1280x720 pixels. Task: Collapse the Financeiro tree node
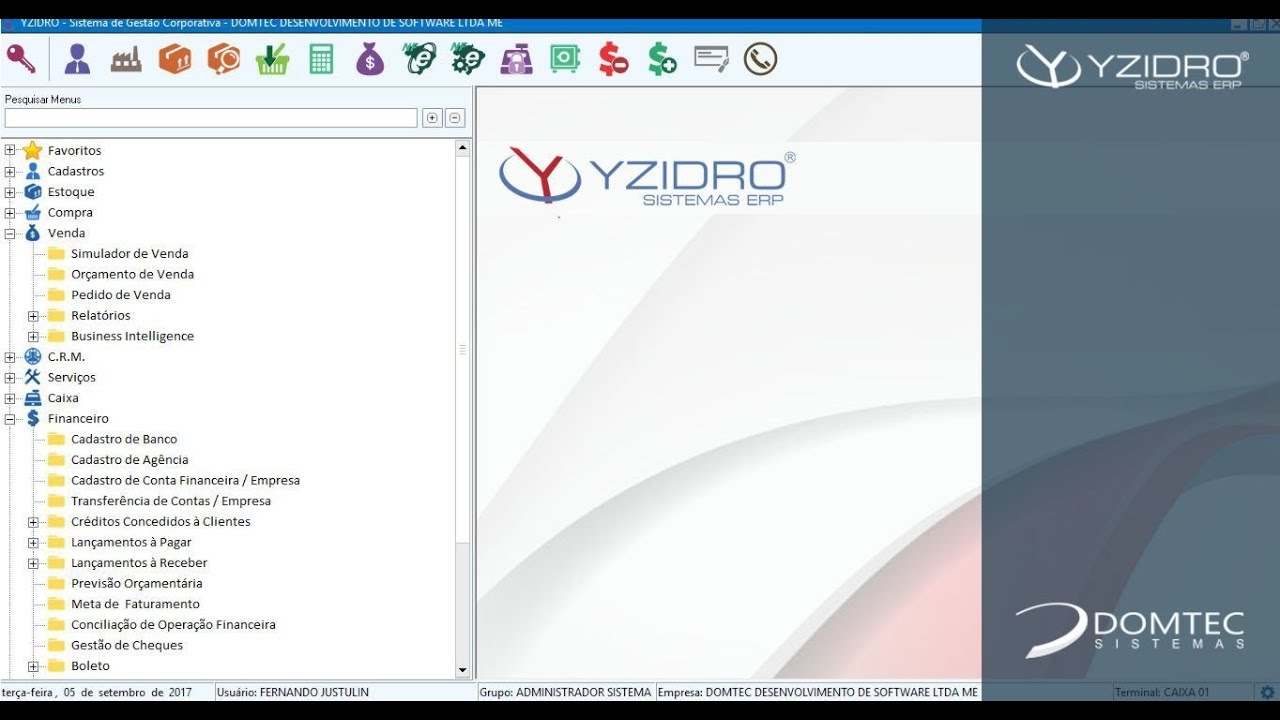10,419
